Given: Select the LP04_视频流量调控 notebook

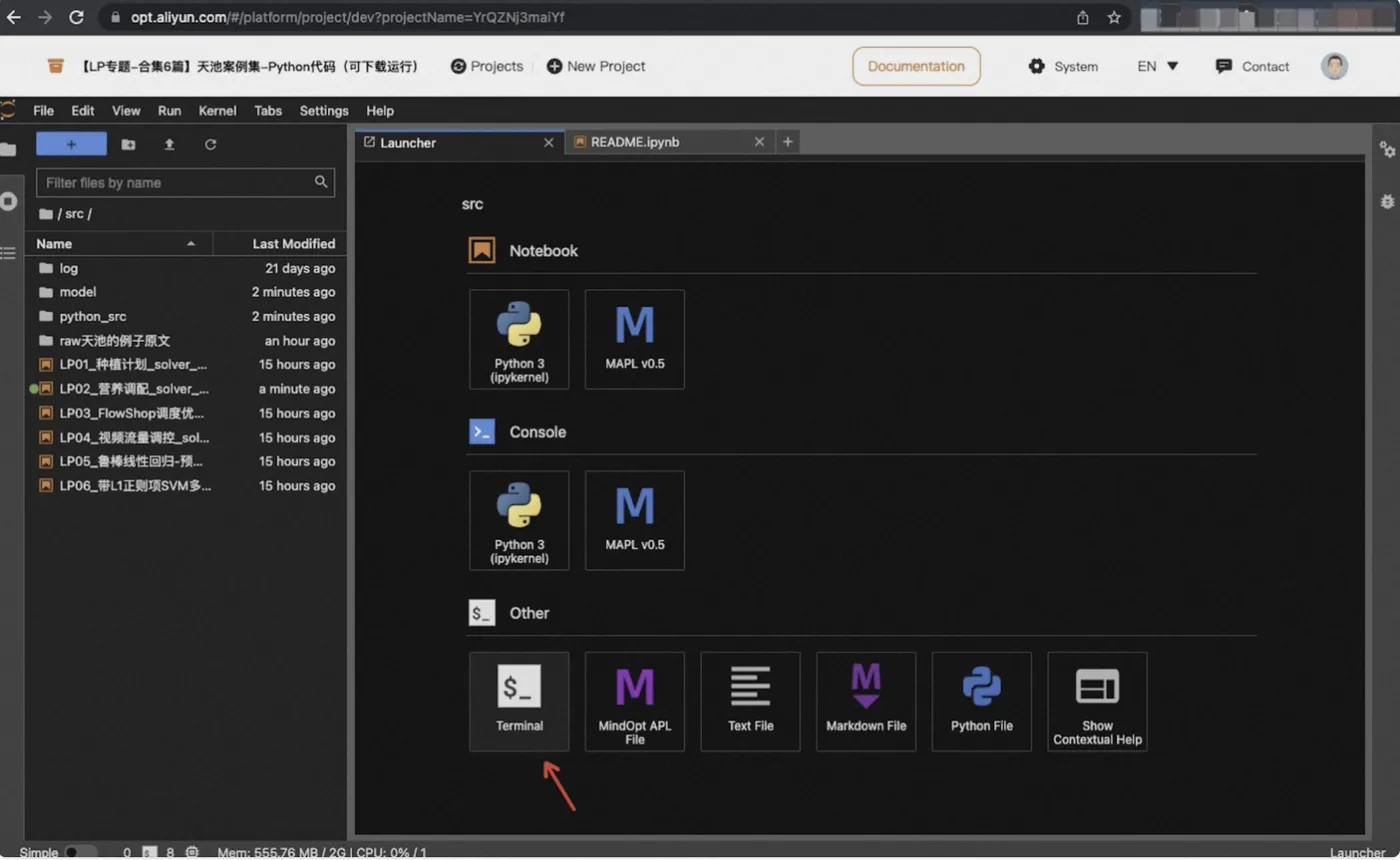Looking at the screenshot, I should click(x=186, y=437).
